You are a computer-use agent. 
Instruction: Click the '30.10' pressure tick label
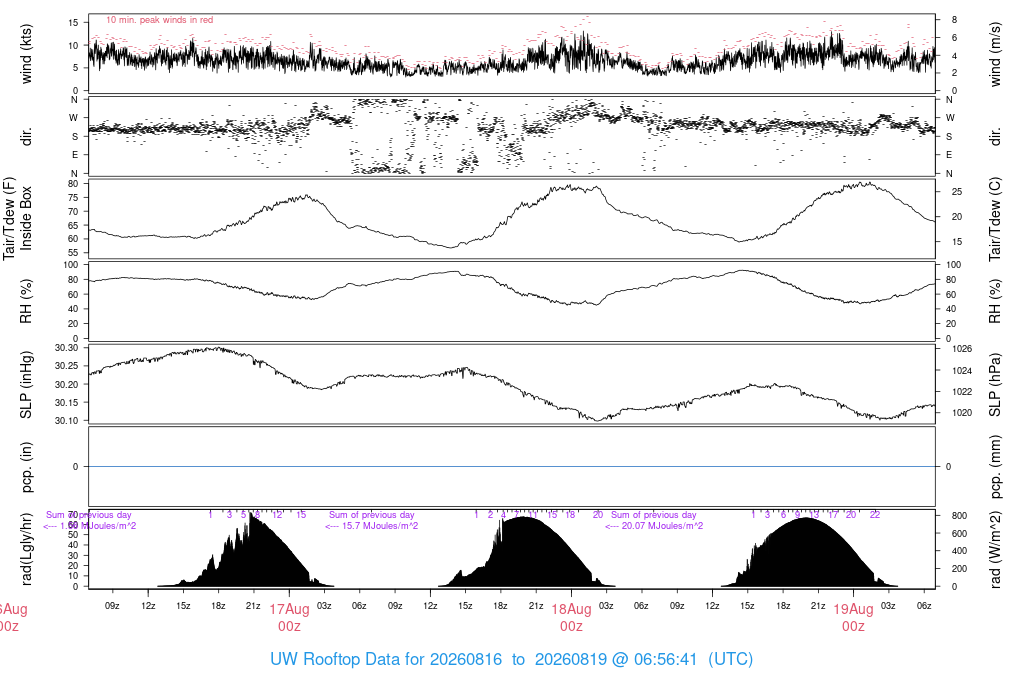coord(66,421)
